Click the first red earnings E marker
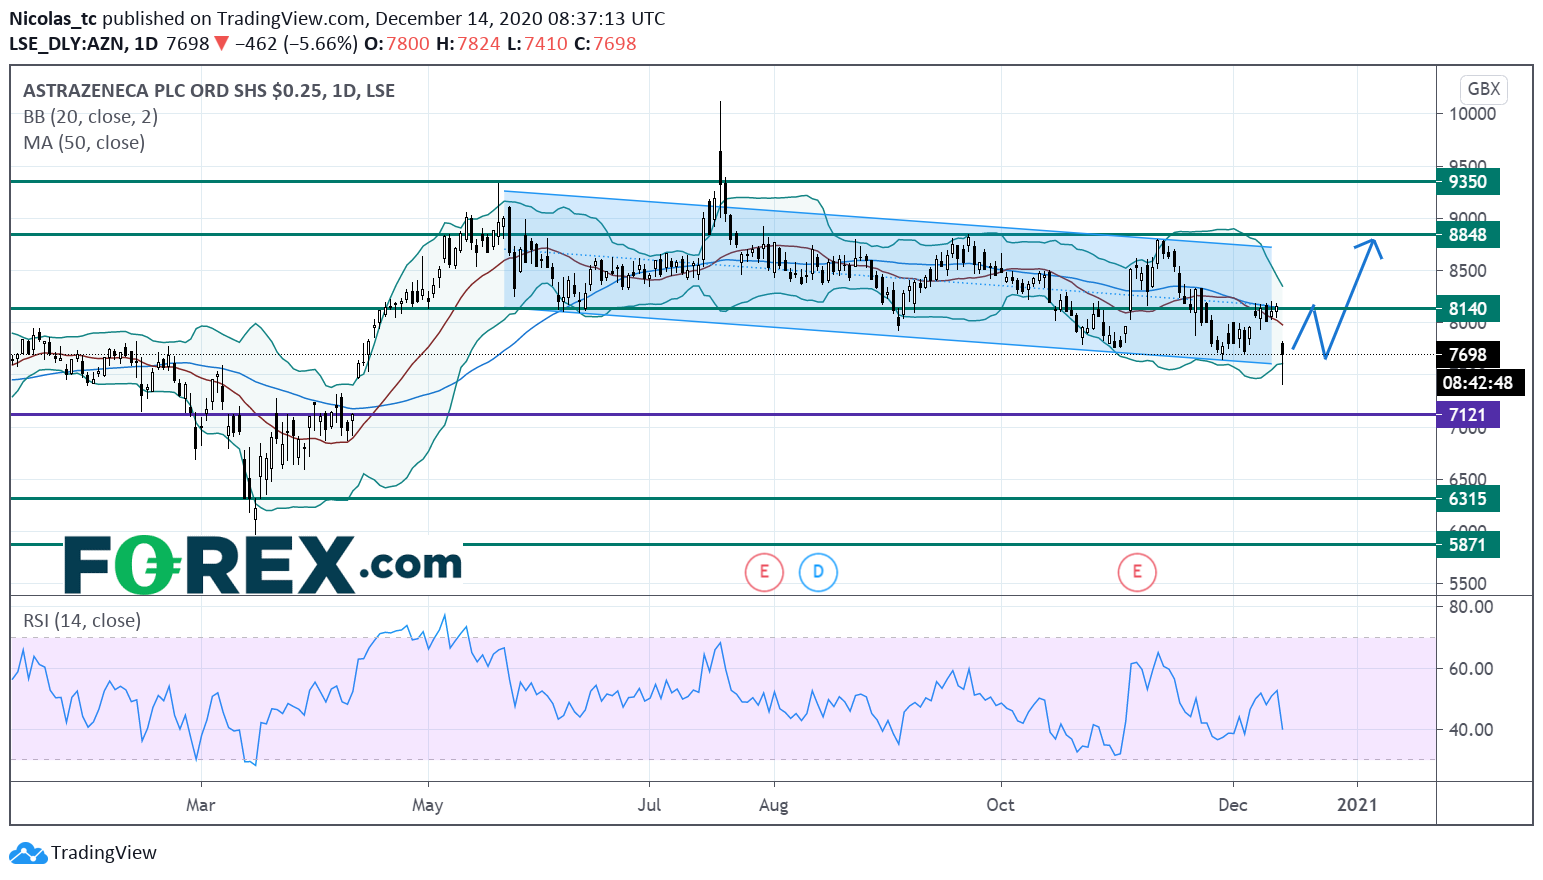This screenshot has width=1543, height=880. point(764,572)
